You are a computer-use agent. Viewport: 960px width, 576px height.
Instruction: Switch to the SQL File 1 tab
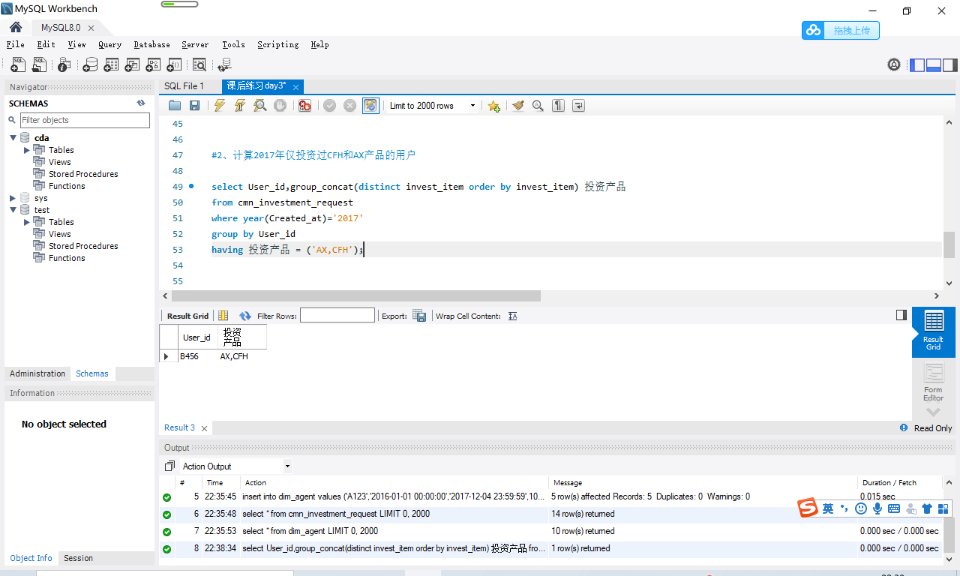(184, 86)
